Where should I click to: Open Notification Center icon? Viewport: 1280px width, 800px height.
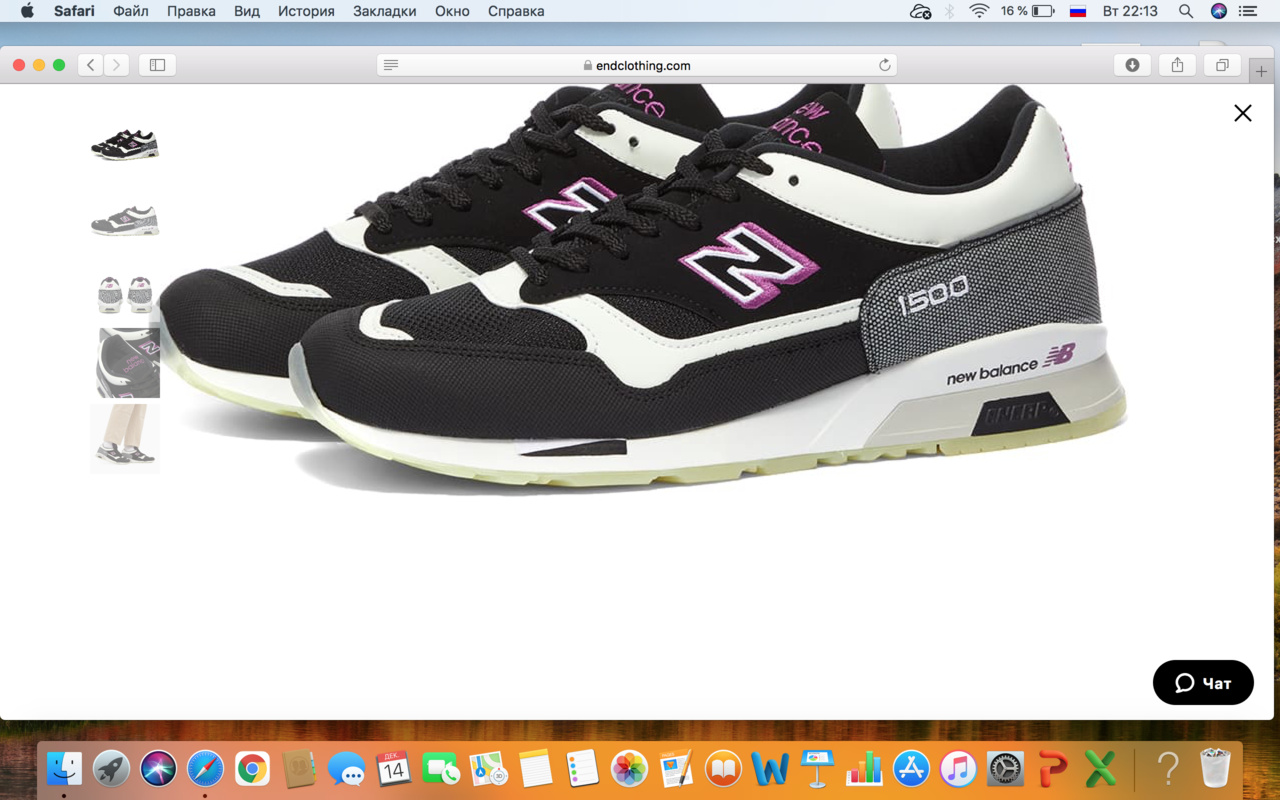pos(1248,11)
